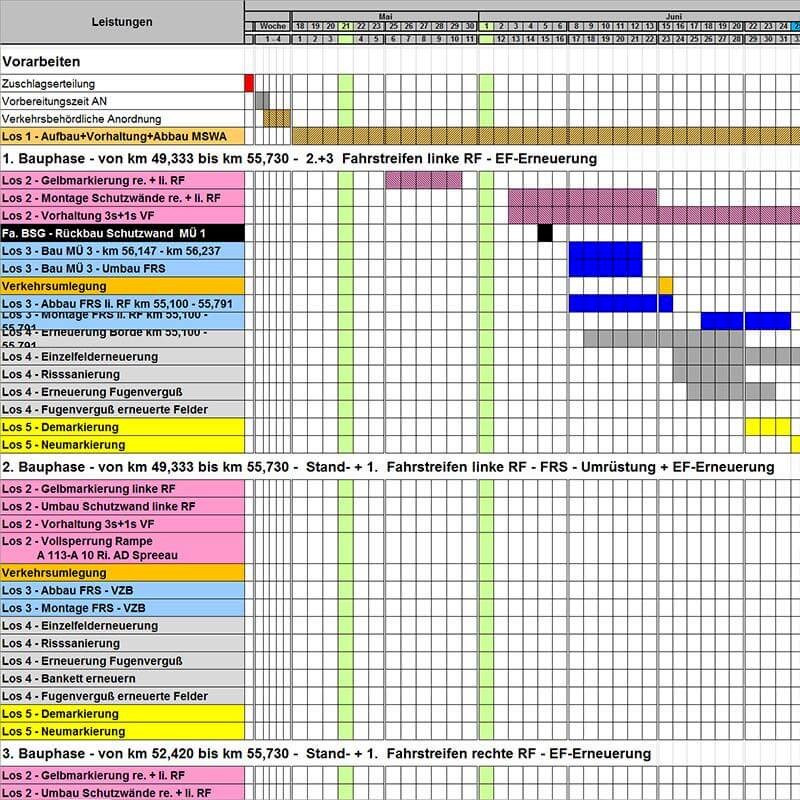Select the black Rückbau Schutzwand MÜ 1 marker
The width and height of the screenshot is (800, 800).
[x=545, y=233]
